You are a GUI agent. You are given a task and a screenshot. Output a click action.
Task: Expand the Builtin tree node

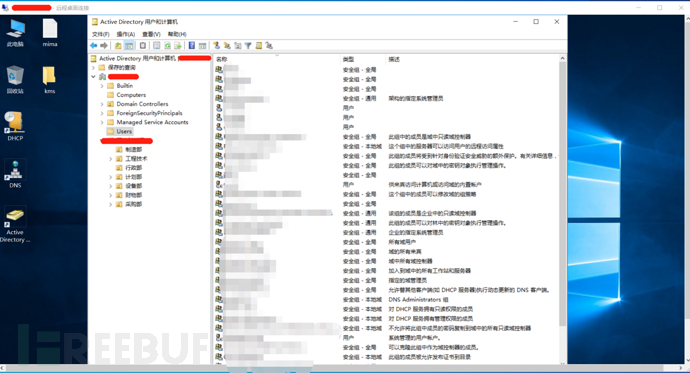tap(102, 86)
